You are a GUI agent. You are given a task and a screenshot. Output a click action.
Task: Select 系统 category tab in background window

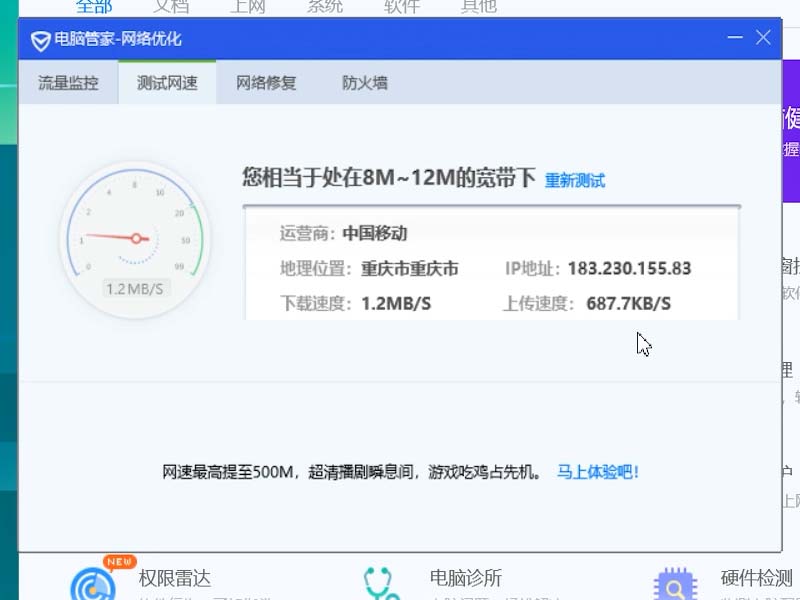(x=325, y=6)
